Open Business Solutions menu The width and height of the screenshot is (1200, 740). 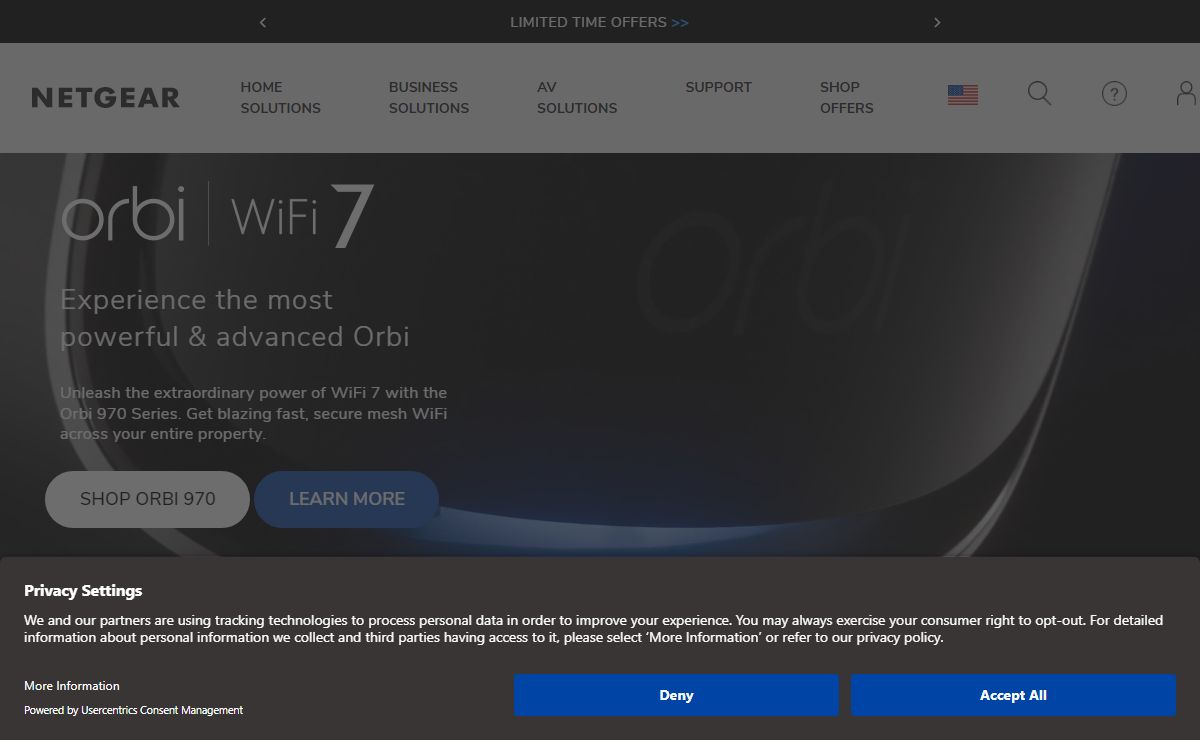429,98
